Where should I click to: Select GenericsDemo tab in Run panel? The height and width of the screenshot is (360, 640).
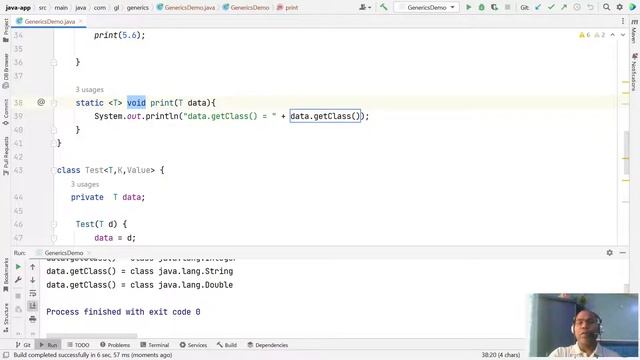63,253
